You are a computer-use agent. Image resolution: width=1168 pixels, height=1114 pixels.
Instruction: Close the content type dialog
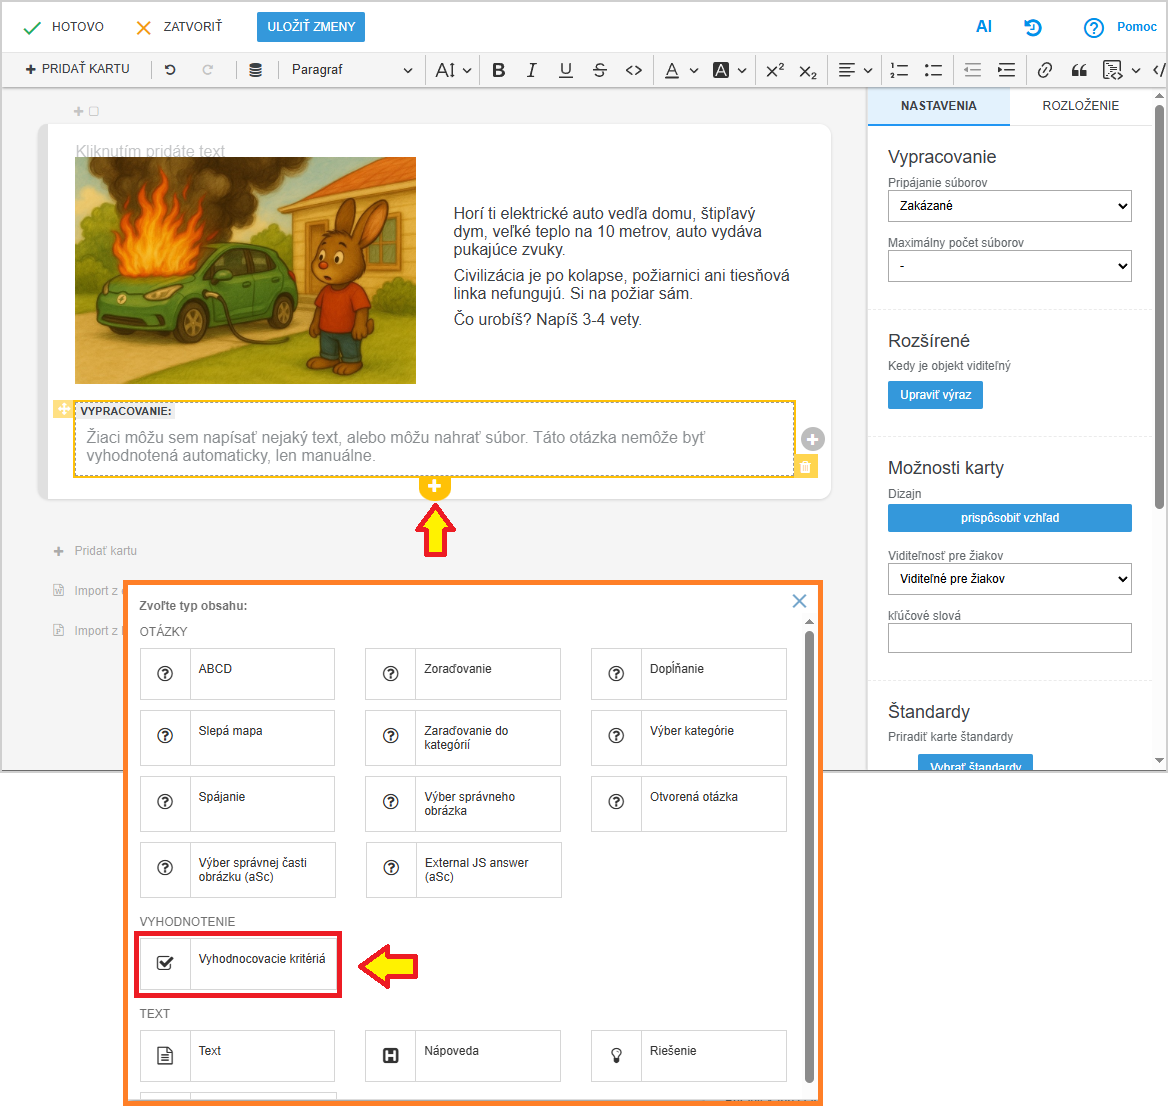(x=799, y=601)
